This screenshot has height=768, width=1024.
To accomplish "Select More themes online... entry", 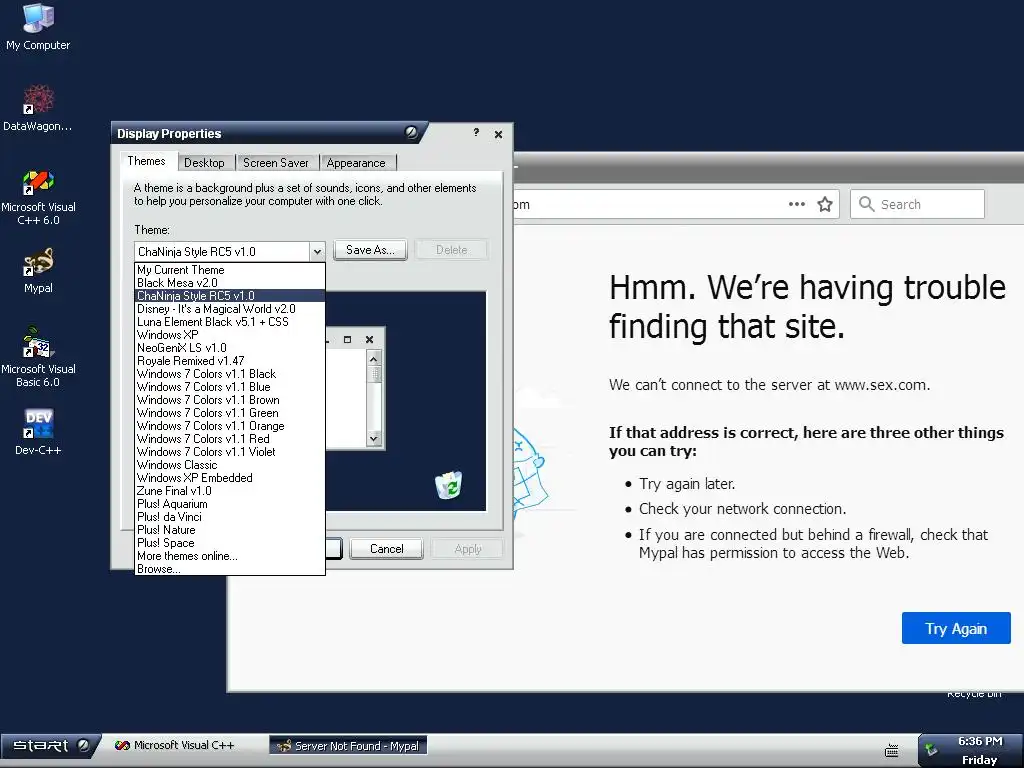I will click(x=230, y=556).
